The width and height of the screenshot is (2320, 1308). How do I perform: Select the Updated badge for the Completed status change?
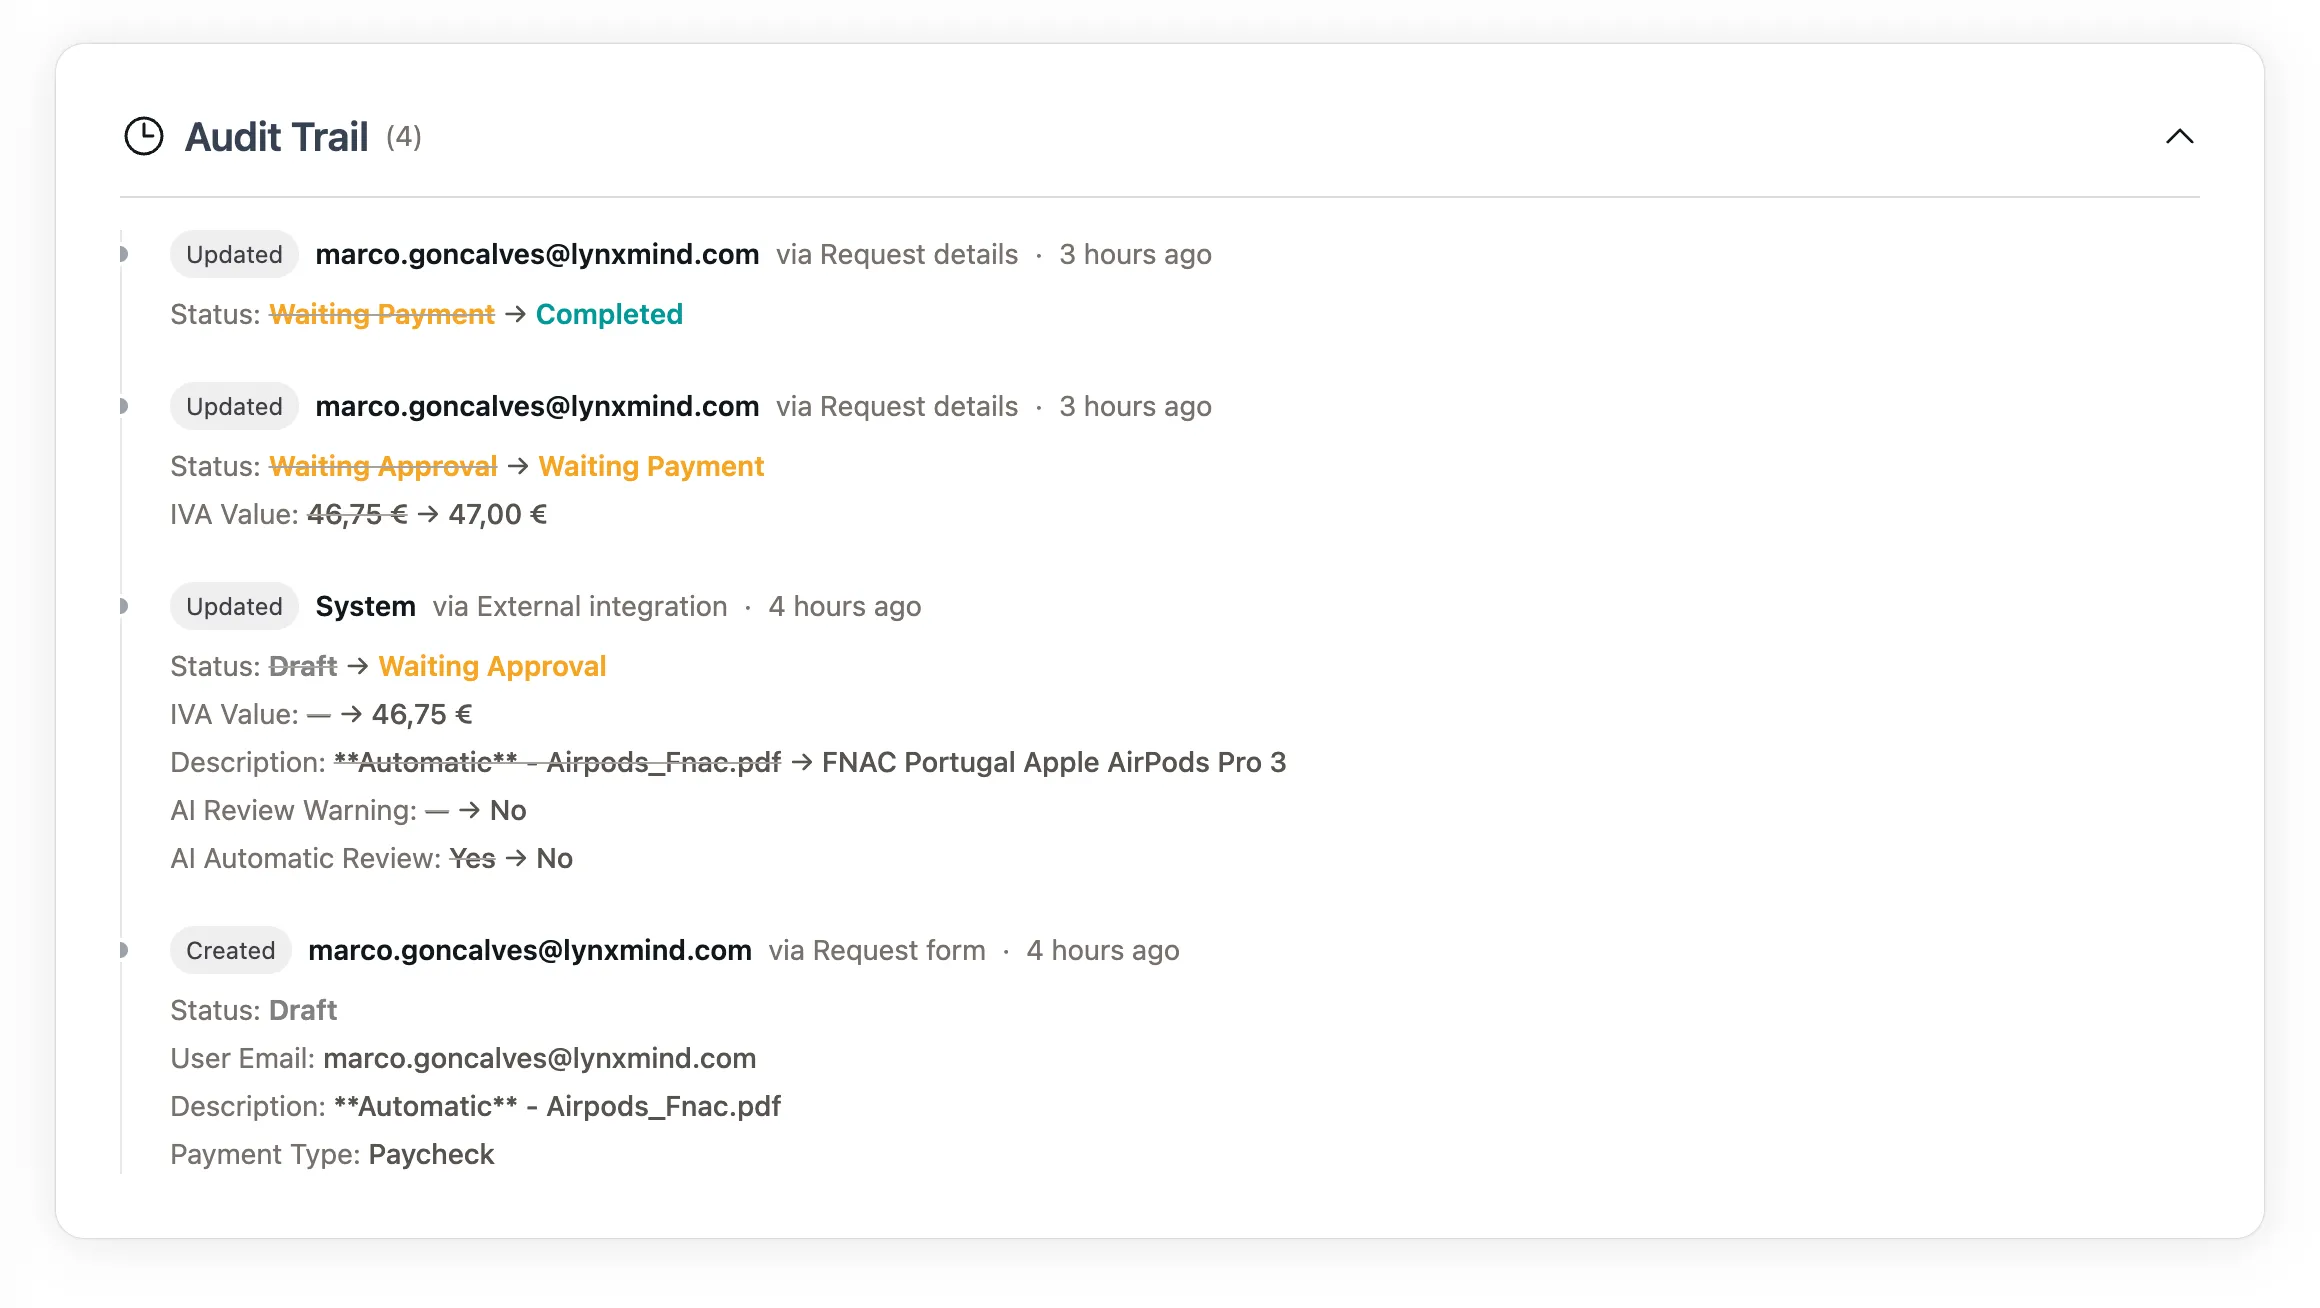[x=234, y=255]
